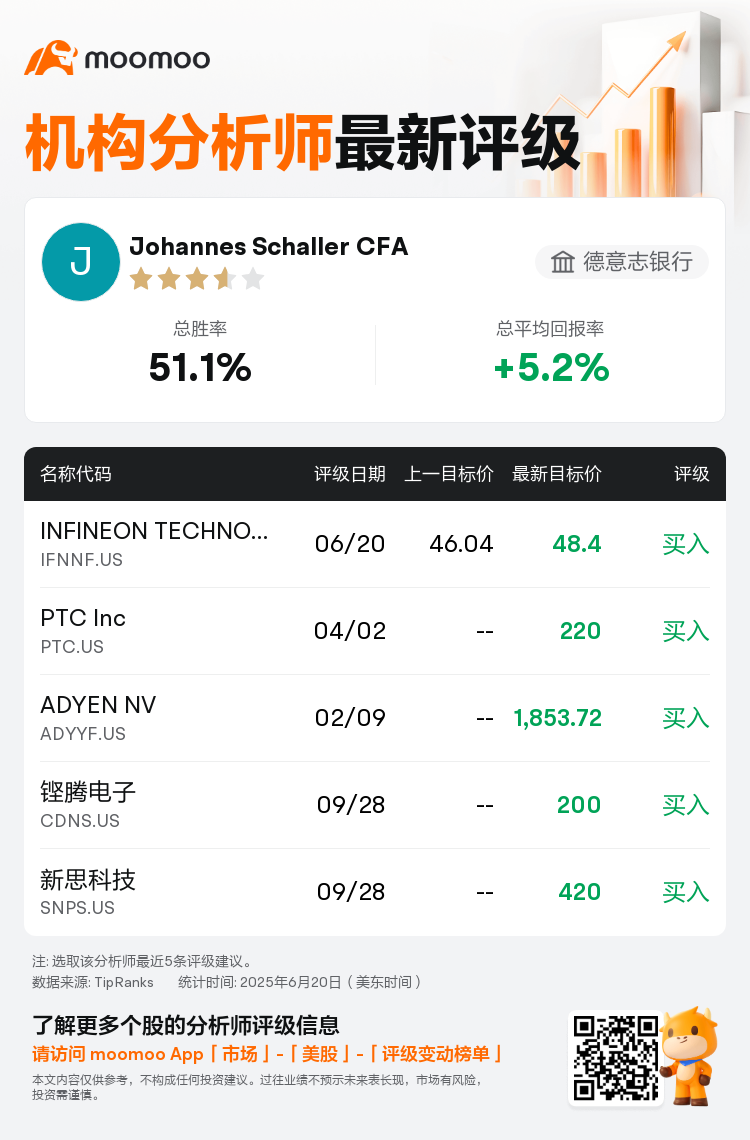Click the 1,853.72 target price value
Viewport: 750px width, 1140px height.
pyautogui.click(x=557, y=718)
